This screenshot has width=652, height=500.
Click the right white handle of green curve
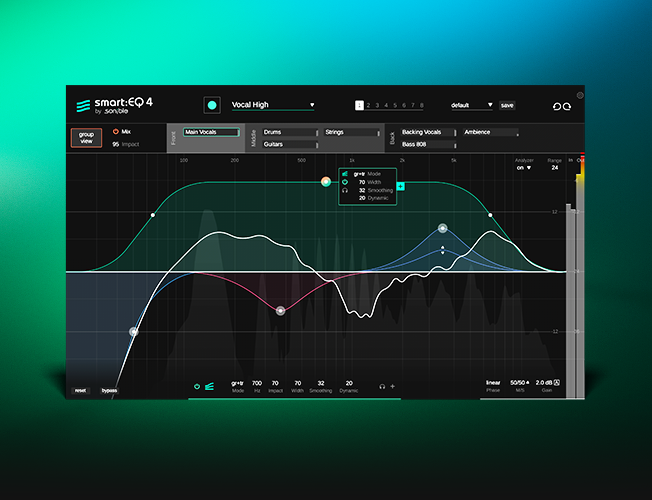(x=490, y=215)
